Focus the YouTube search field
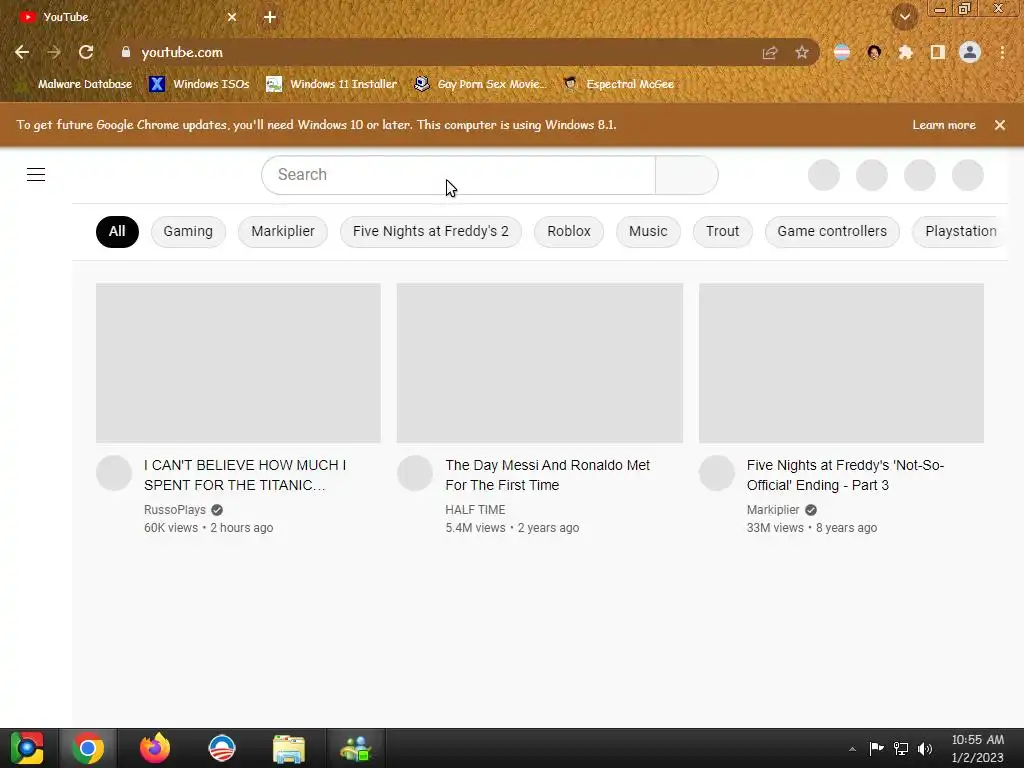The width and height of the screenshot is (1024, 768). pyautogui.click(x=458, y=174)
